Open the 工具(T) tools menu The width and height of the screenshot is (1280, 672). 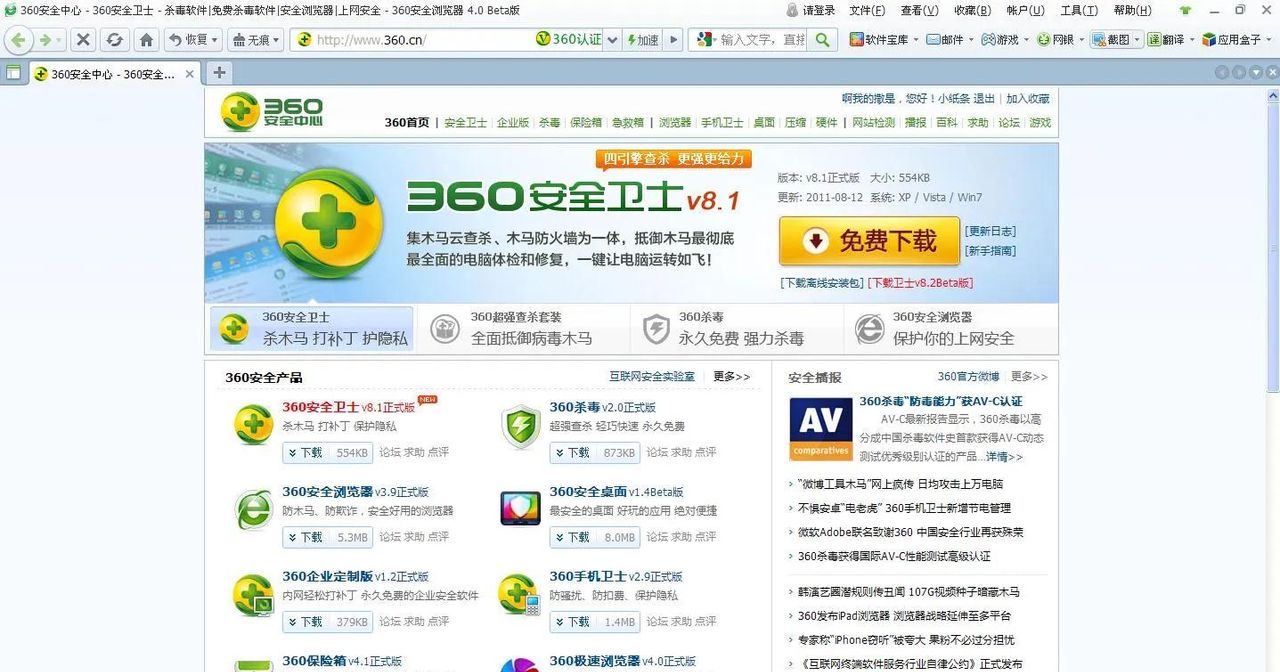(x=1078, y=10)
